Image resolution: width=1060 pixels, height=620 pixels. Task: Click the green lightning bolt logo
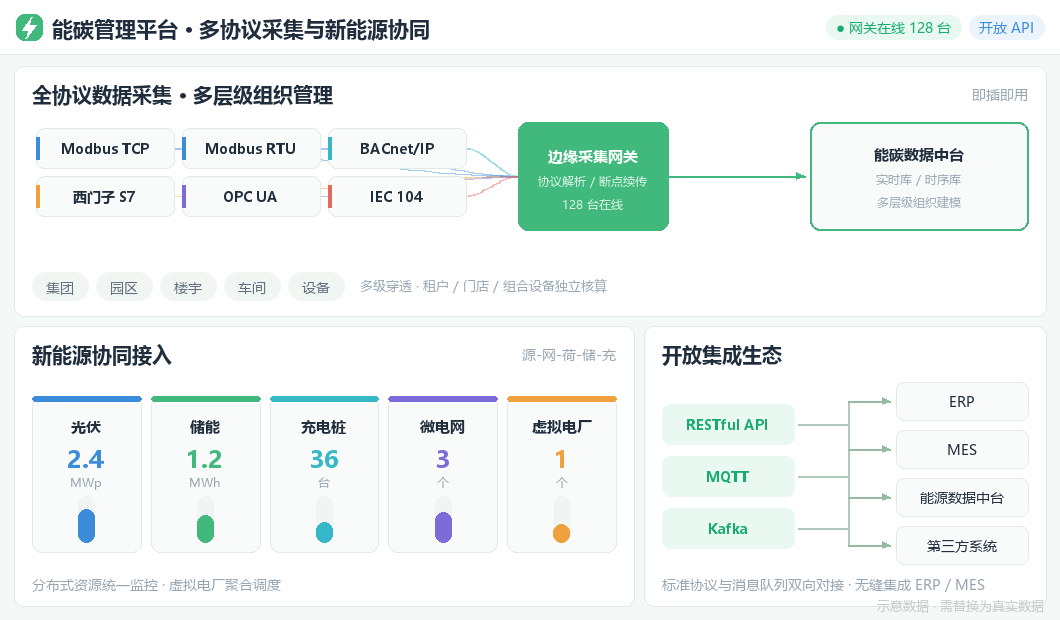[x=29, y=28]
